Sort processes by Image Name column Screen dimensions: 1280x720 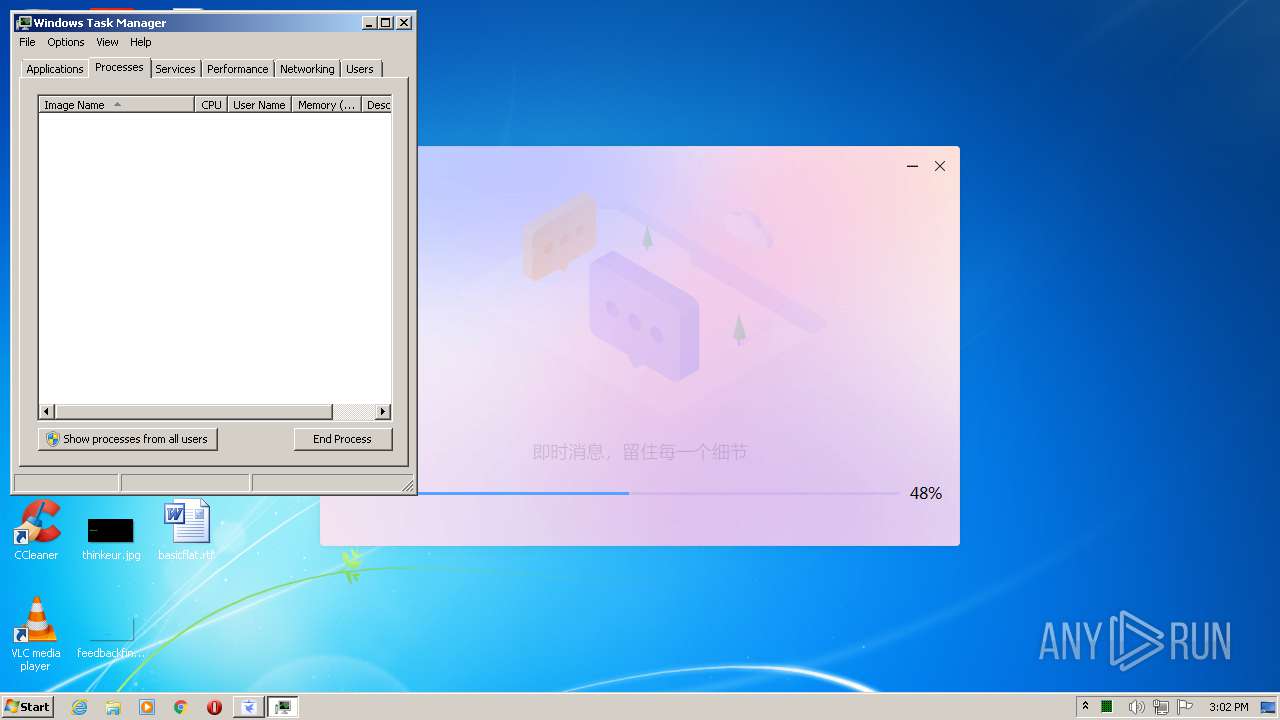tap(116, 104)
